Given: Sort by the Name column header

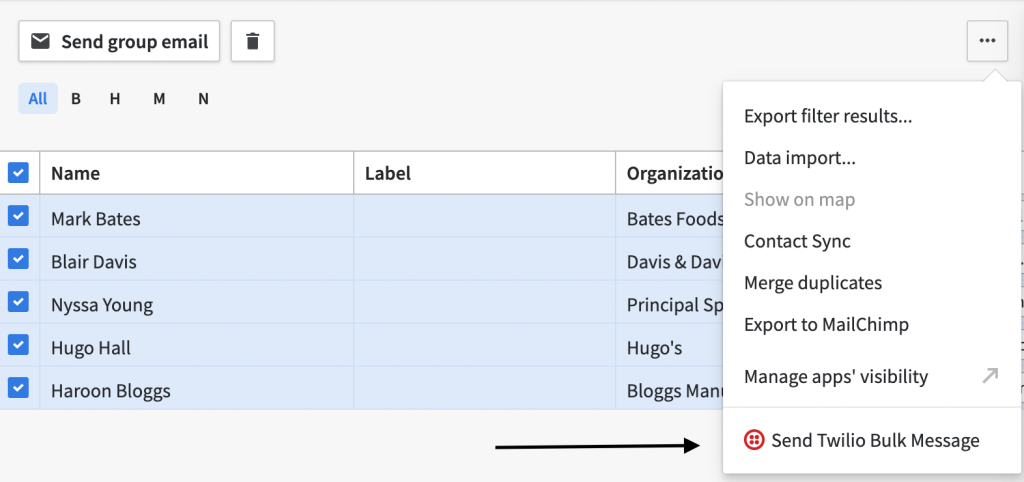Looking at the screenshot, I should [76, 173].
